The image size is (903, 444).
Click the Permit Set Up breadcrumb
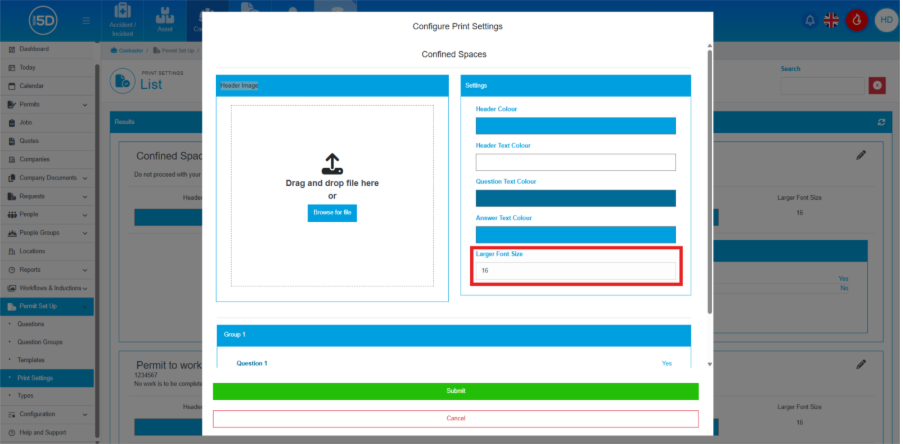[173, 51]
